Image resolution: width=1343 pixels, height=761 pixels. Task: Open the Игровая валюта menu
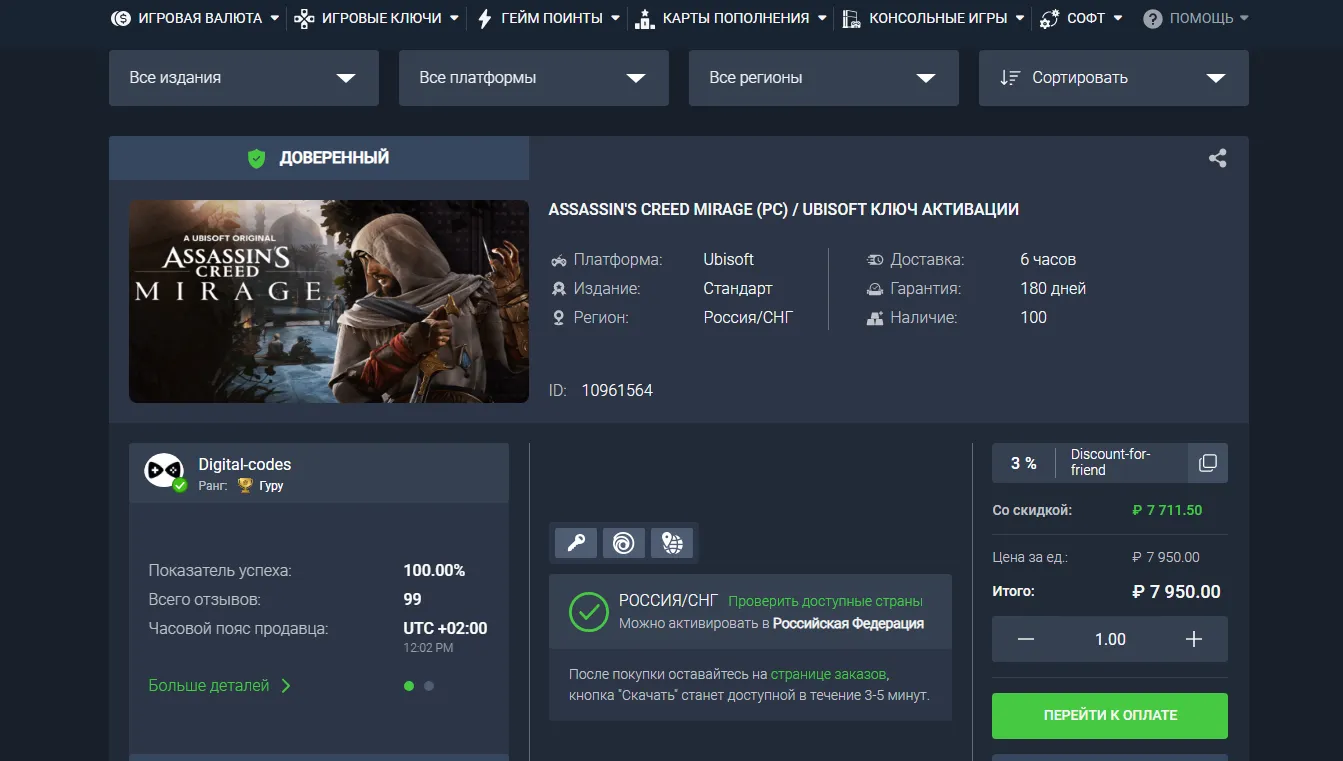pyautogui.click(x=195, y=18)
